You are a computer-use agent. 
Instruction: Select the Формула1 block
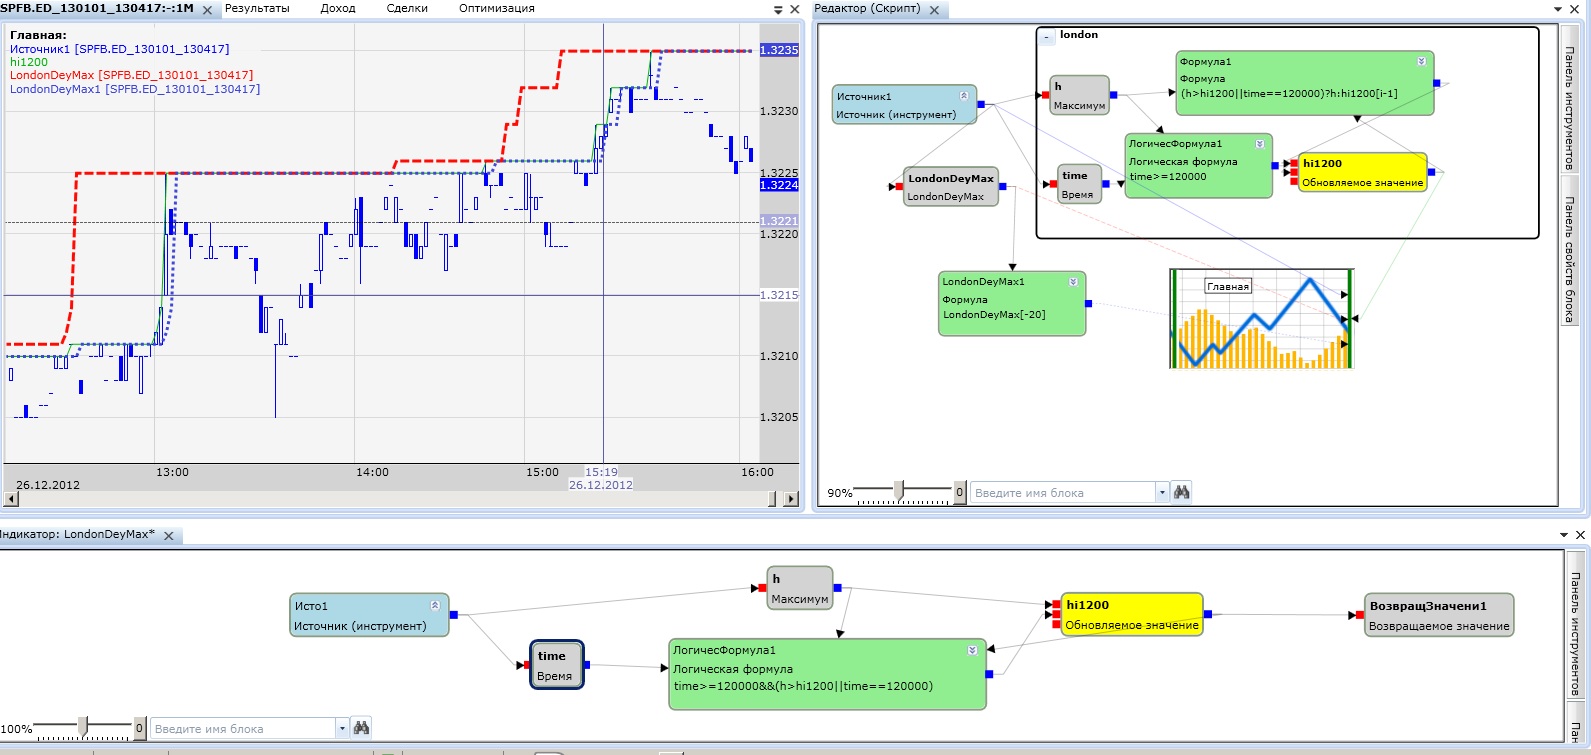[x=1304, y=82]
